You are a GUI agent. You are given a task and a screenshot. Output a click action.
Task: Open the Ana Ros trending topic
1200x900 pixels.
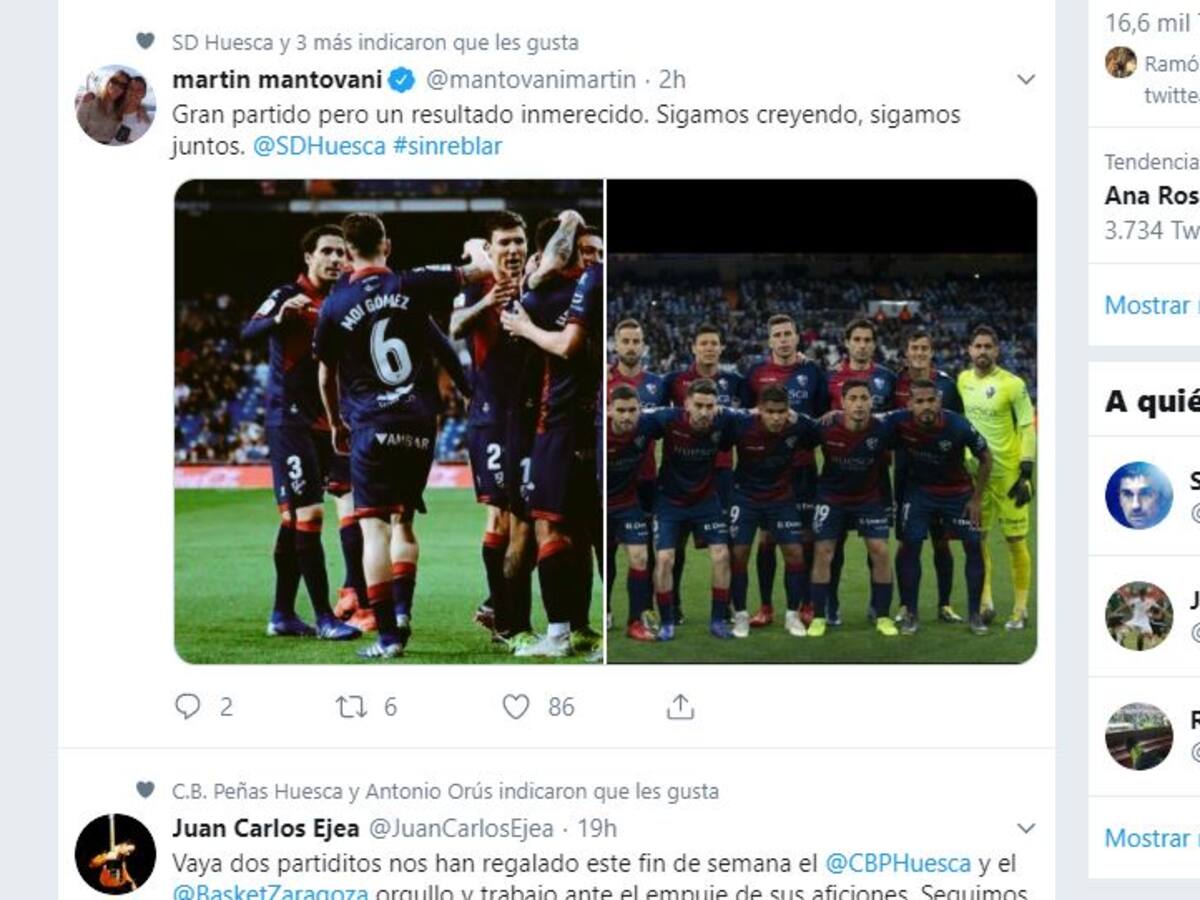click(x=1151, y=195)
